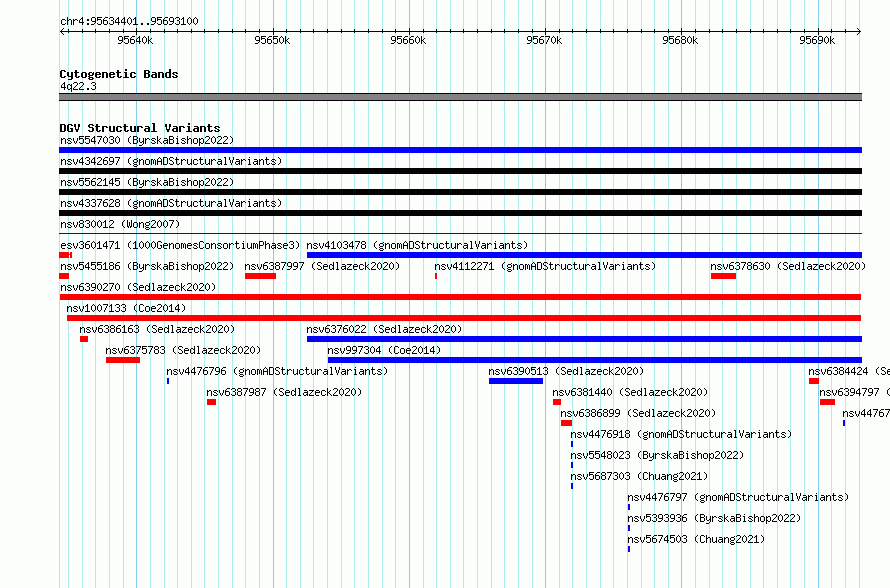Open variant nsv6387987 (Sedlazeck2020)
Screen dimensions: 890x588
284,392
